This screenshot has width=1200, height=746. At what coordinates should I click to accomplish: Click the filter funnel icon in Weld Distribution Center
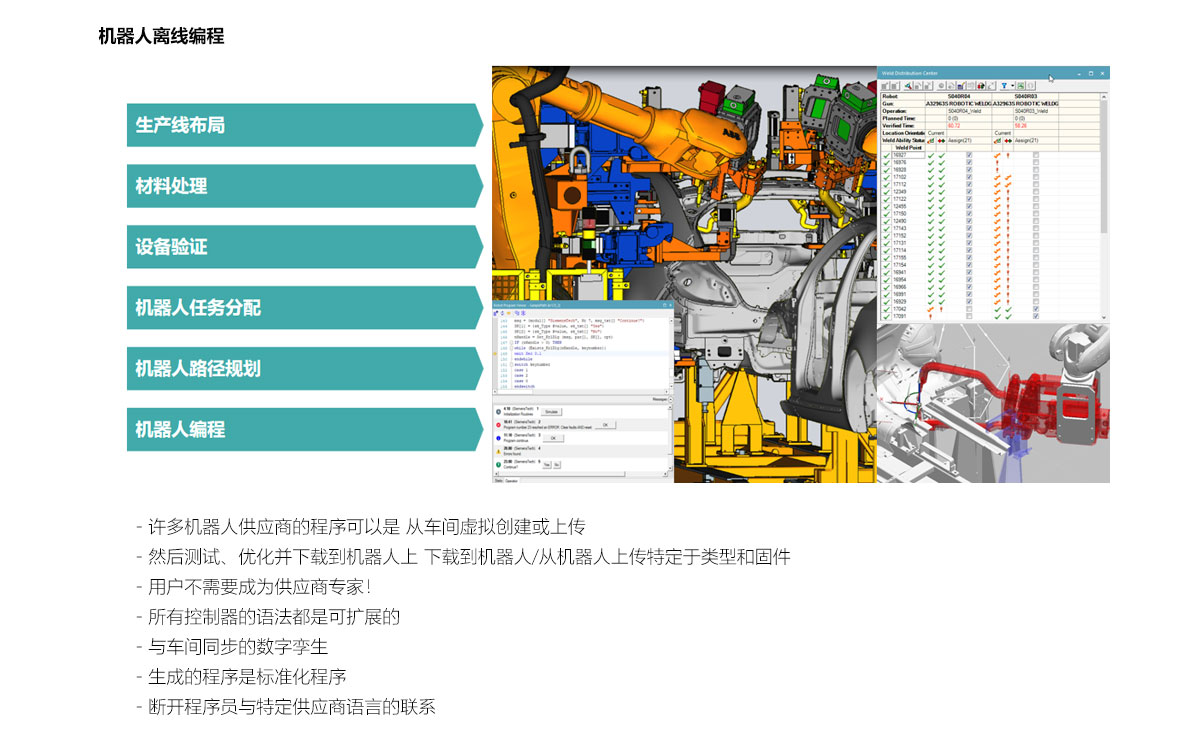[1003, 86]
